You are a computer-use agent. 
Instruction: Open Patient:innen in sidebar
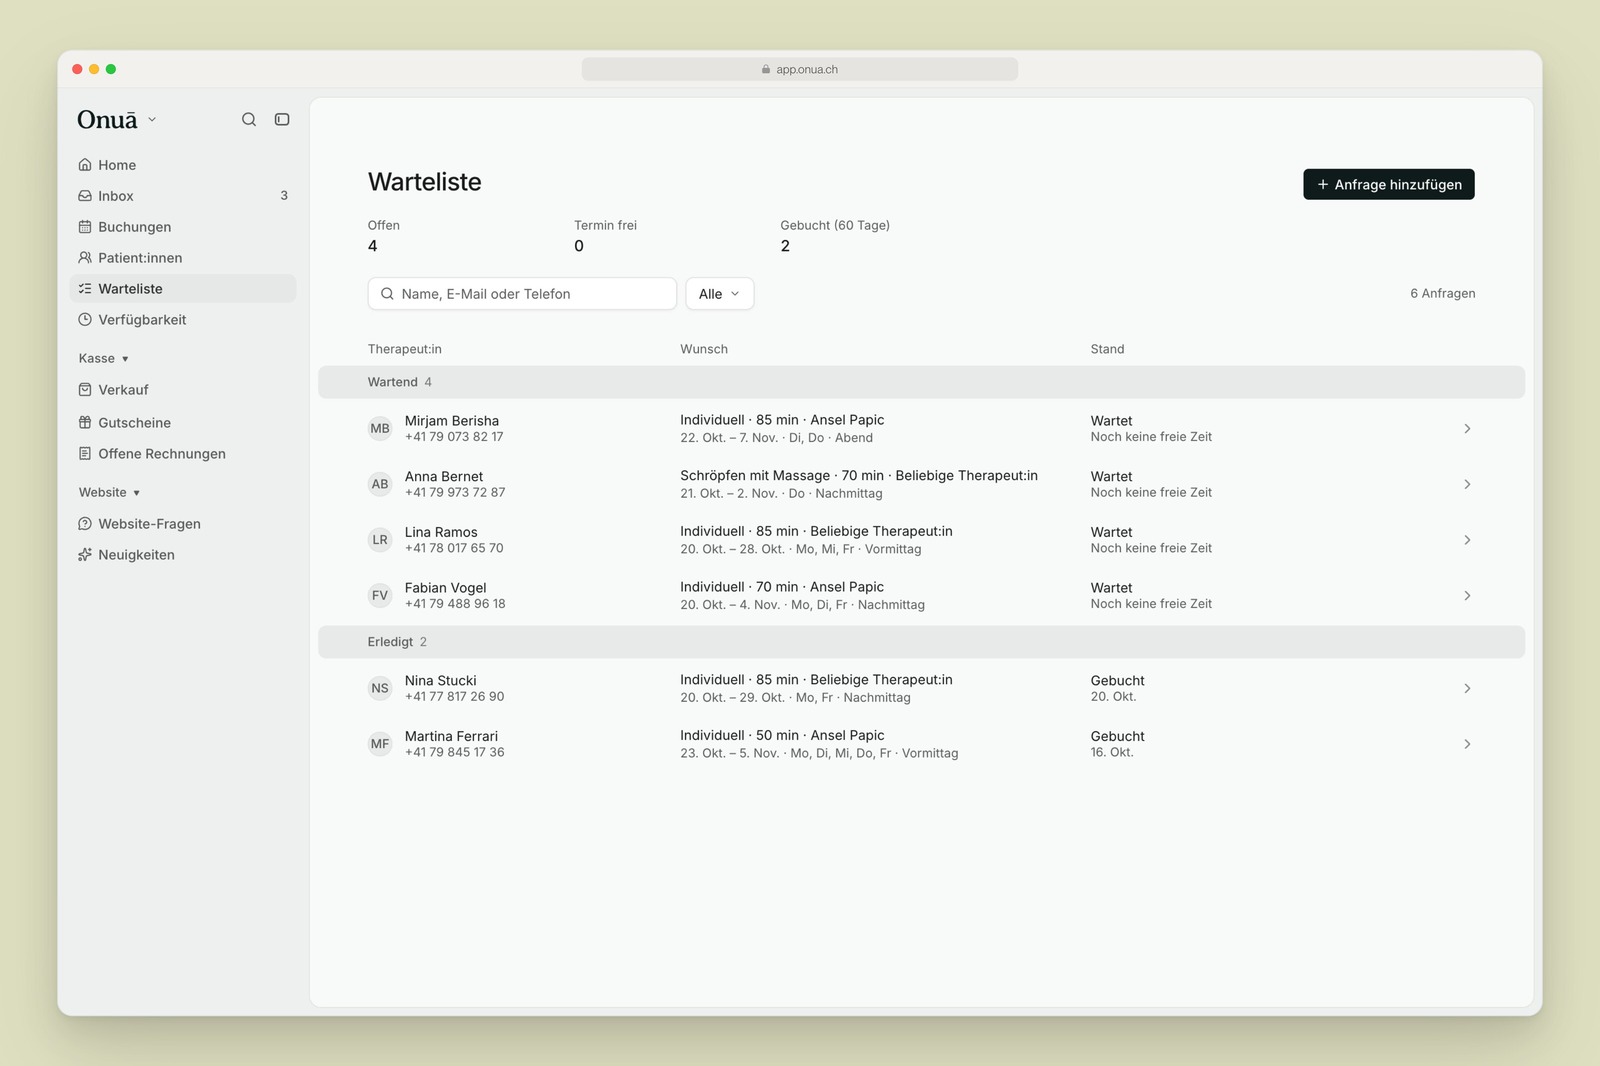click(x=183, y=258)
